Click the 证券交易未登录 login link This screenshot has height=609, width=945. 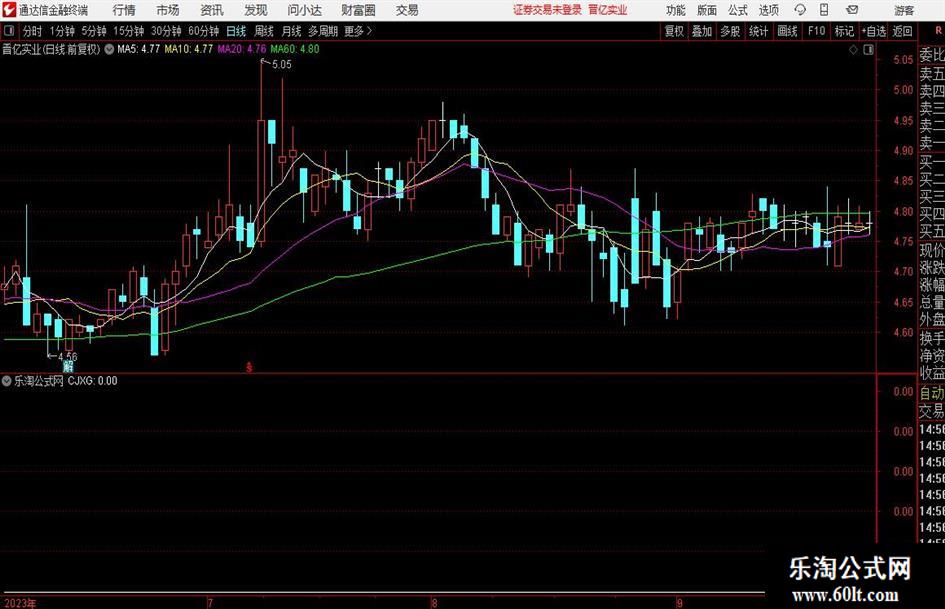pos(547,10)
